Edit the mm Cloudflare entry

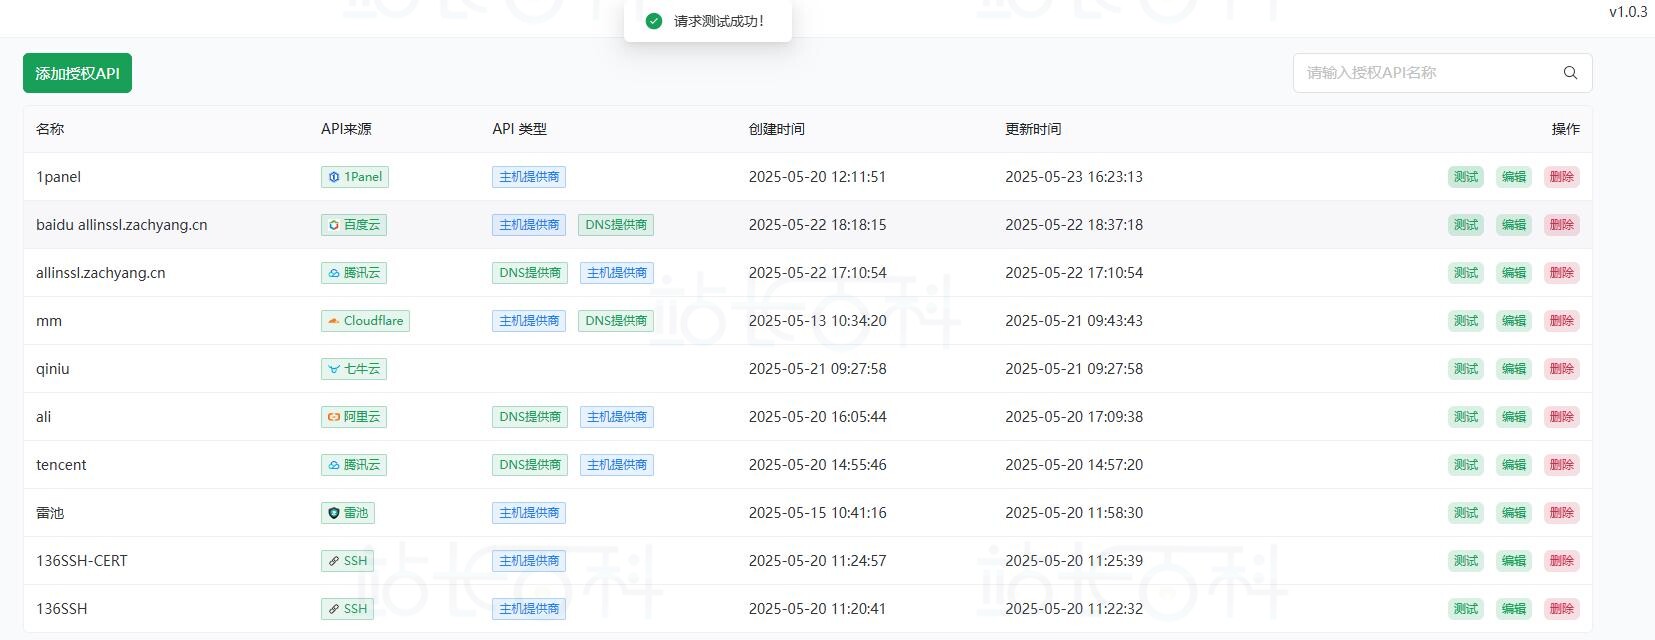(x=1514, y=321)
